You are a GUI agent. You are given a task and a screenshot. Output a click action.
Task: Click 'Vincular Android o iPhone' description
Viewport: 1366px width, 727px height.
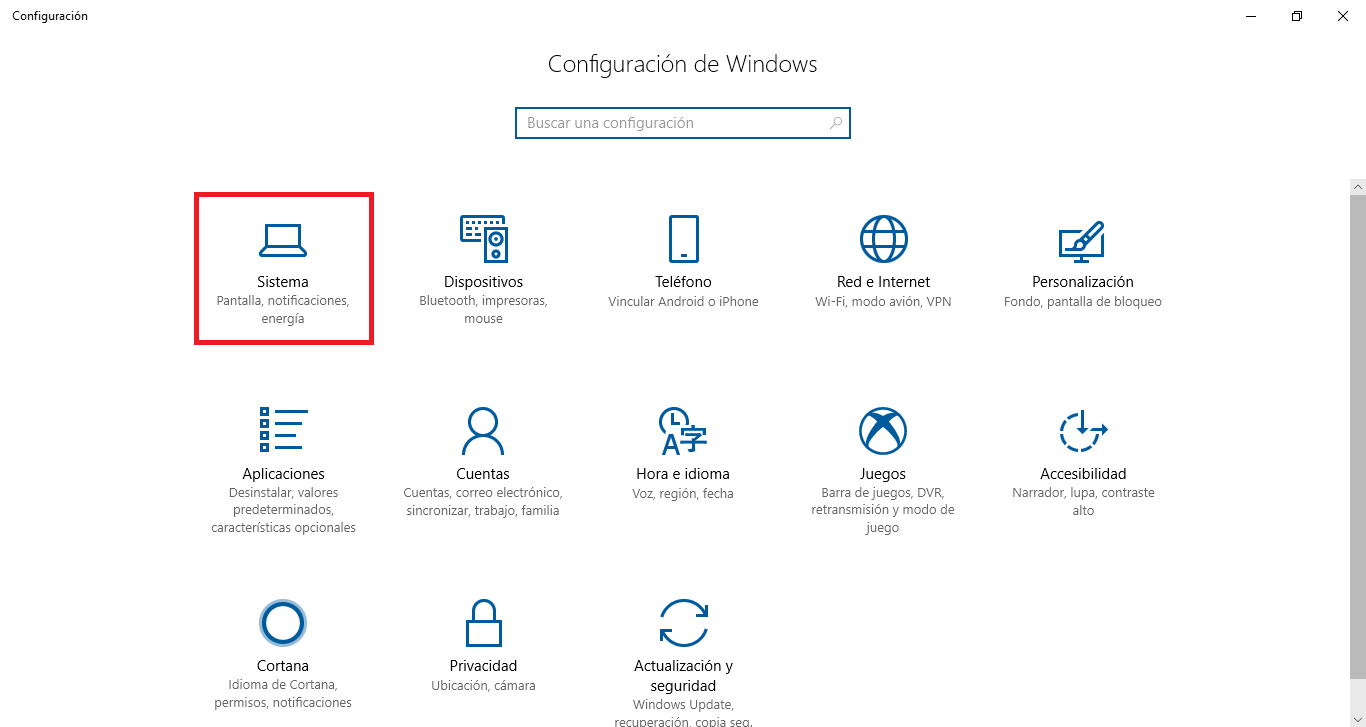pos(683,302)
